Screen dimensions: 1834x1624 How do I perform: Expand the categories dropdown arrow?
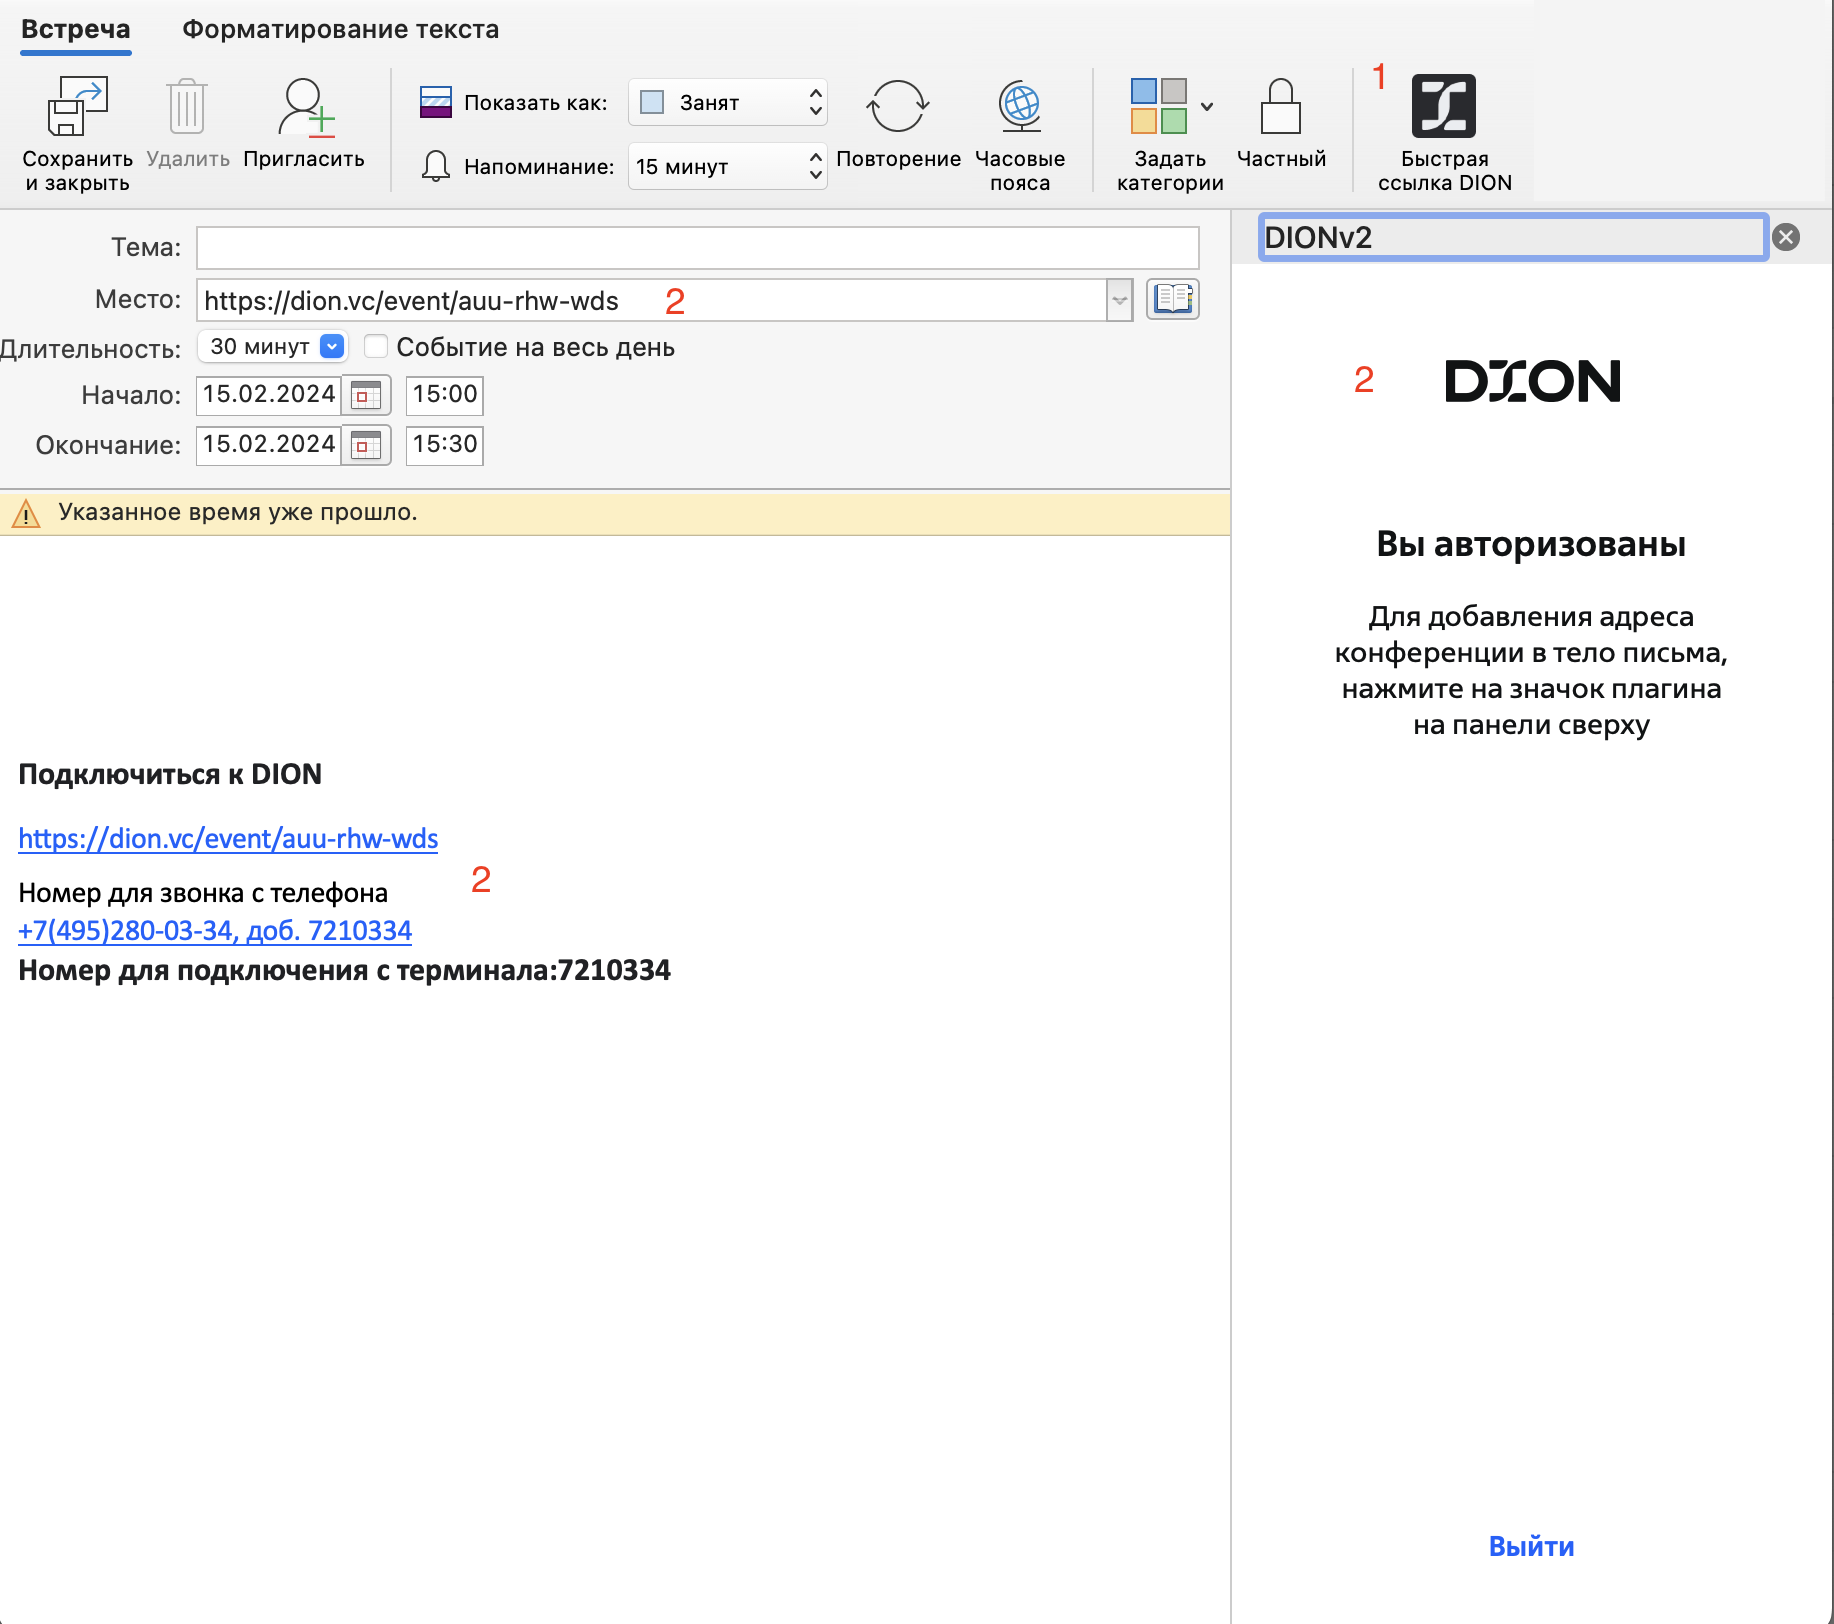[x=1207, y=106]
